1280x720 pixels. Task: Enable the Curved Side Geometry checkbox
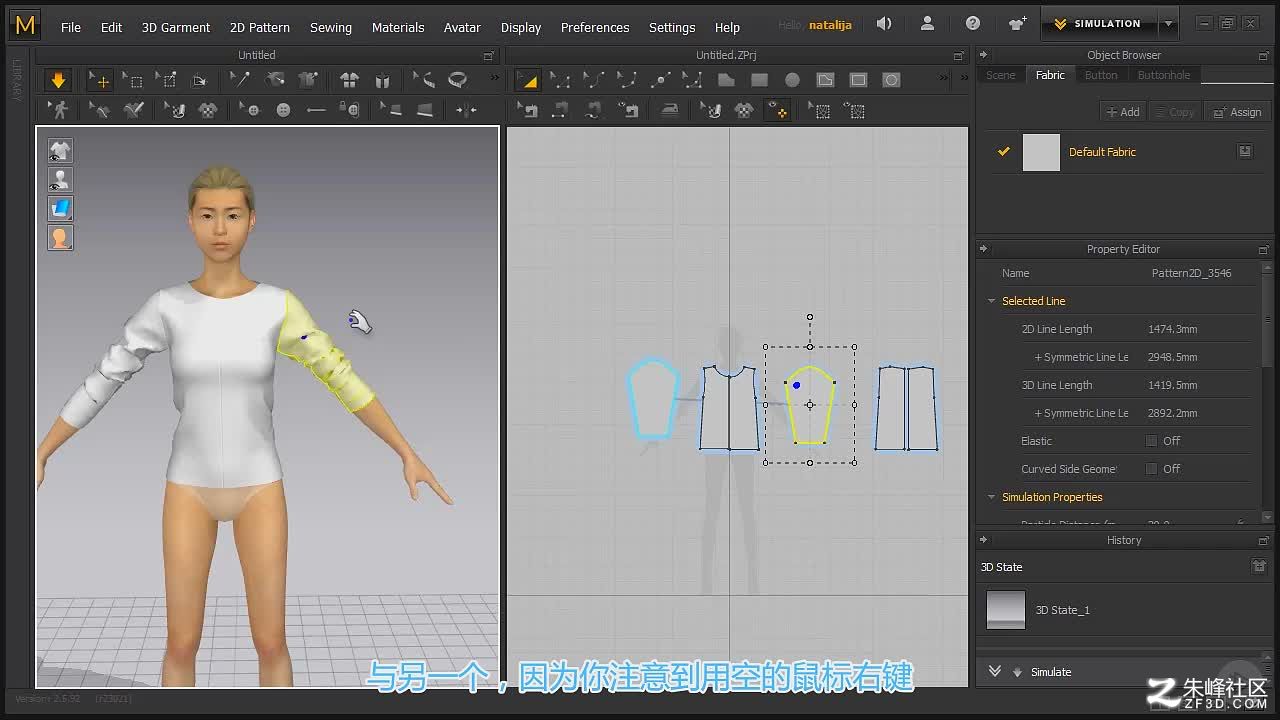1151,469
